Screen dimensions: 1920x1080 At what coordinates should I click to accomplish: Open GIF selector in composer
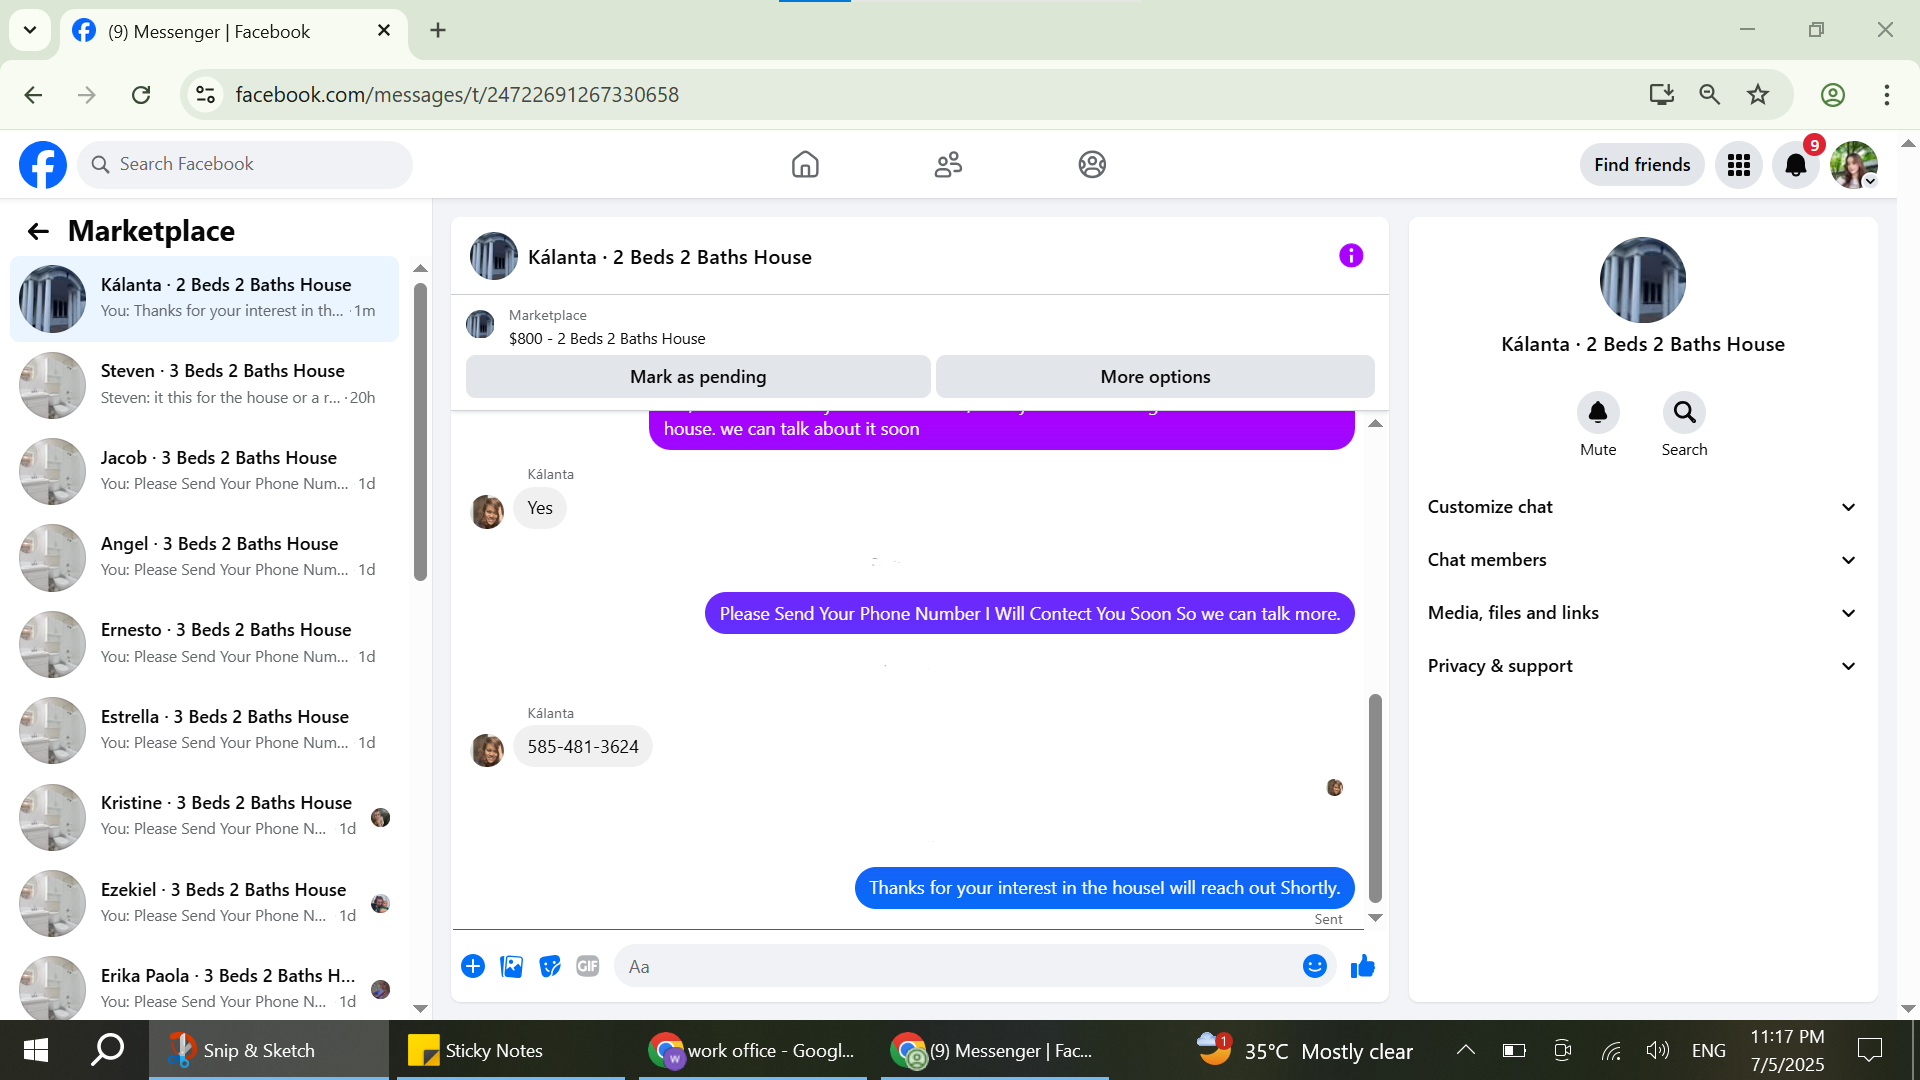(x=587, y=966)
